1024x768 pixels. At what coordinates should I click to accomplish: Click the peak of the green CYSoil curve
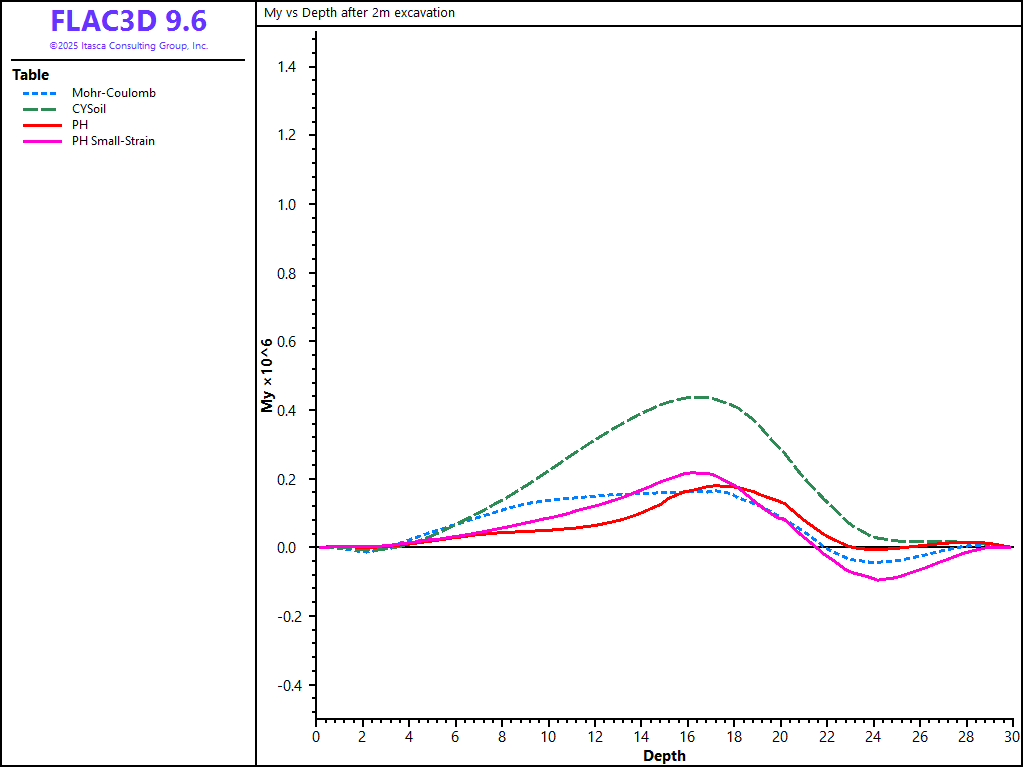click(x=698, y=397)
